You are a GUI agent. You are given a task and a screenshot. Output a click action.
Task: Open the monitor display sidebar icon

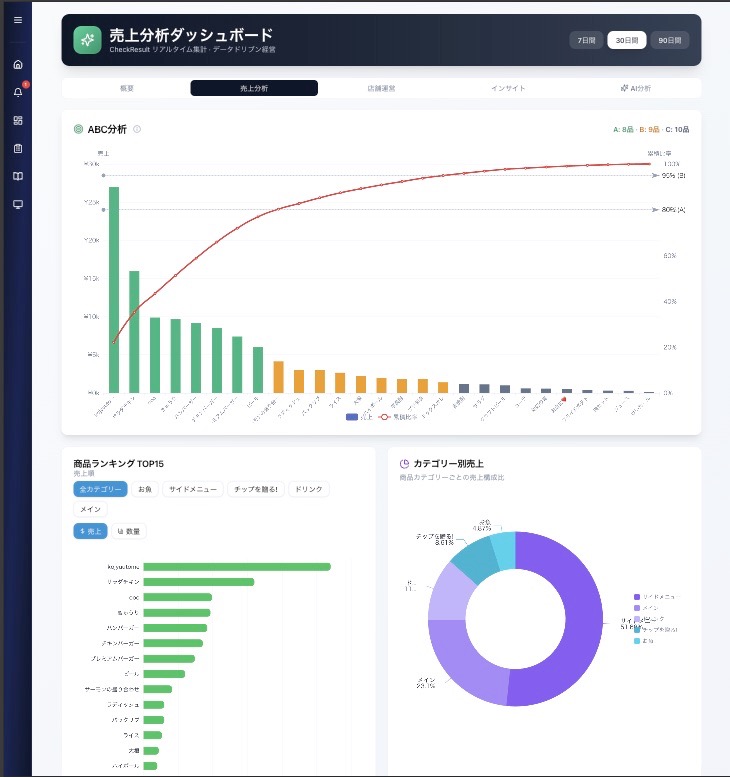pyautogui.click(x=18, y=205)
